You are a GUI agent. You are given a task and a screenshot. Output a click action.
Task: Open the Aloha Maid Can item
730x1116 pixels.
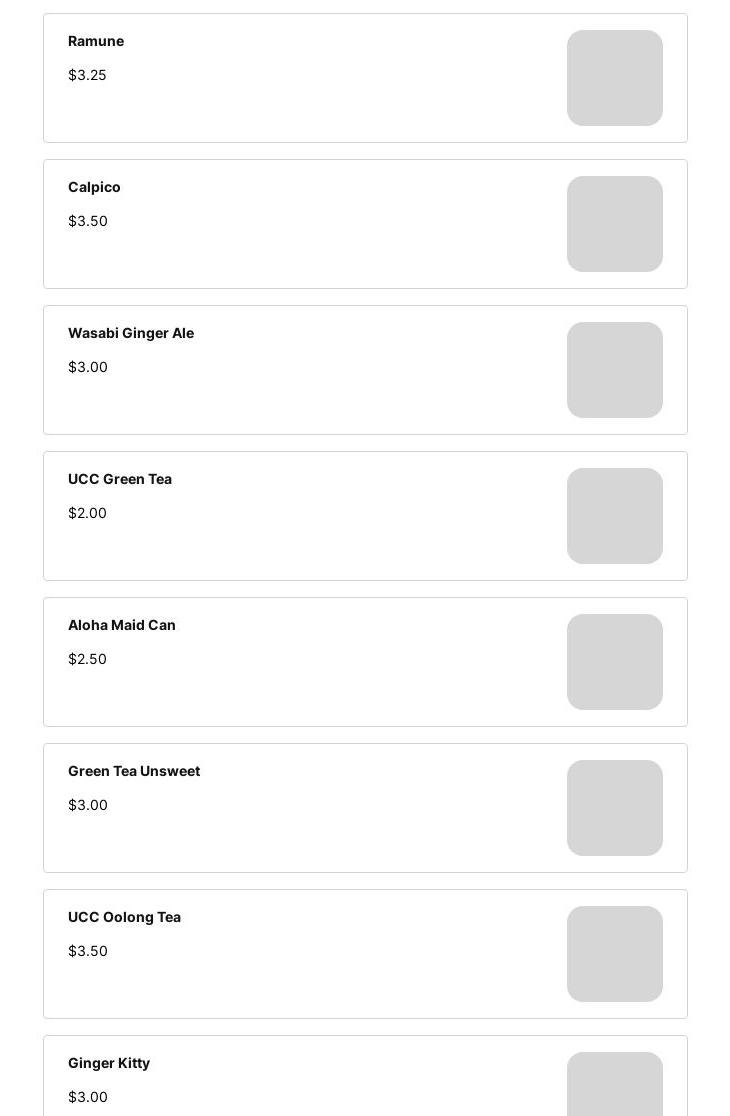tap(122, 625)
